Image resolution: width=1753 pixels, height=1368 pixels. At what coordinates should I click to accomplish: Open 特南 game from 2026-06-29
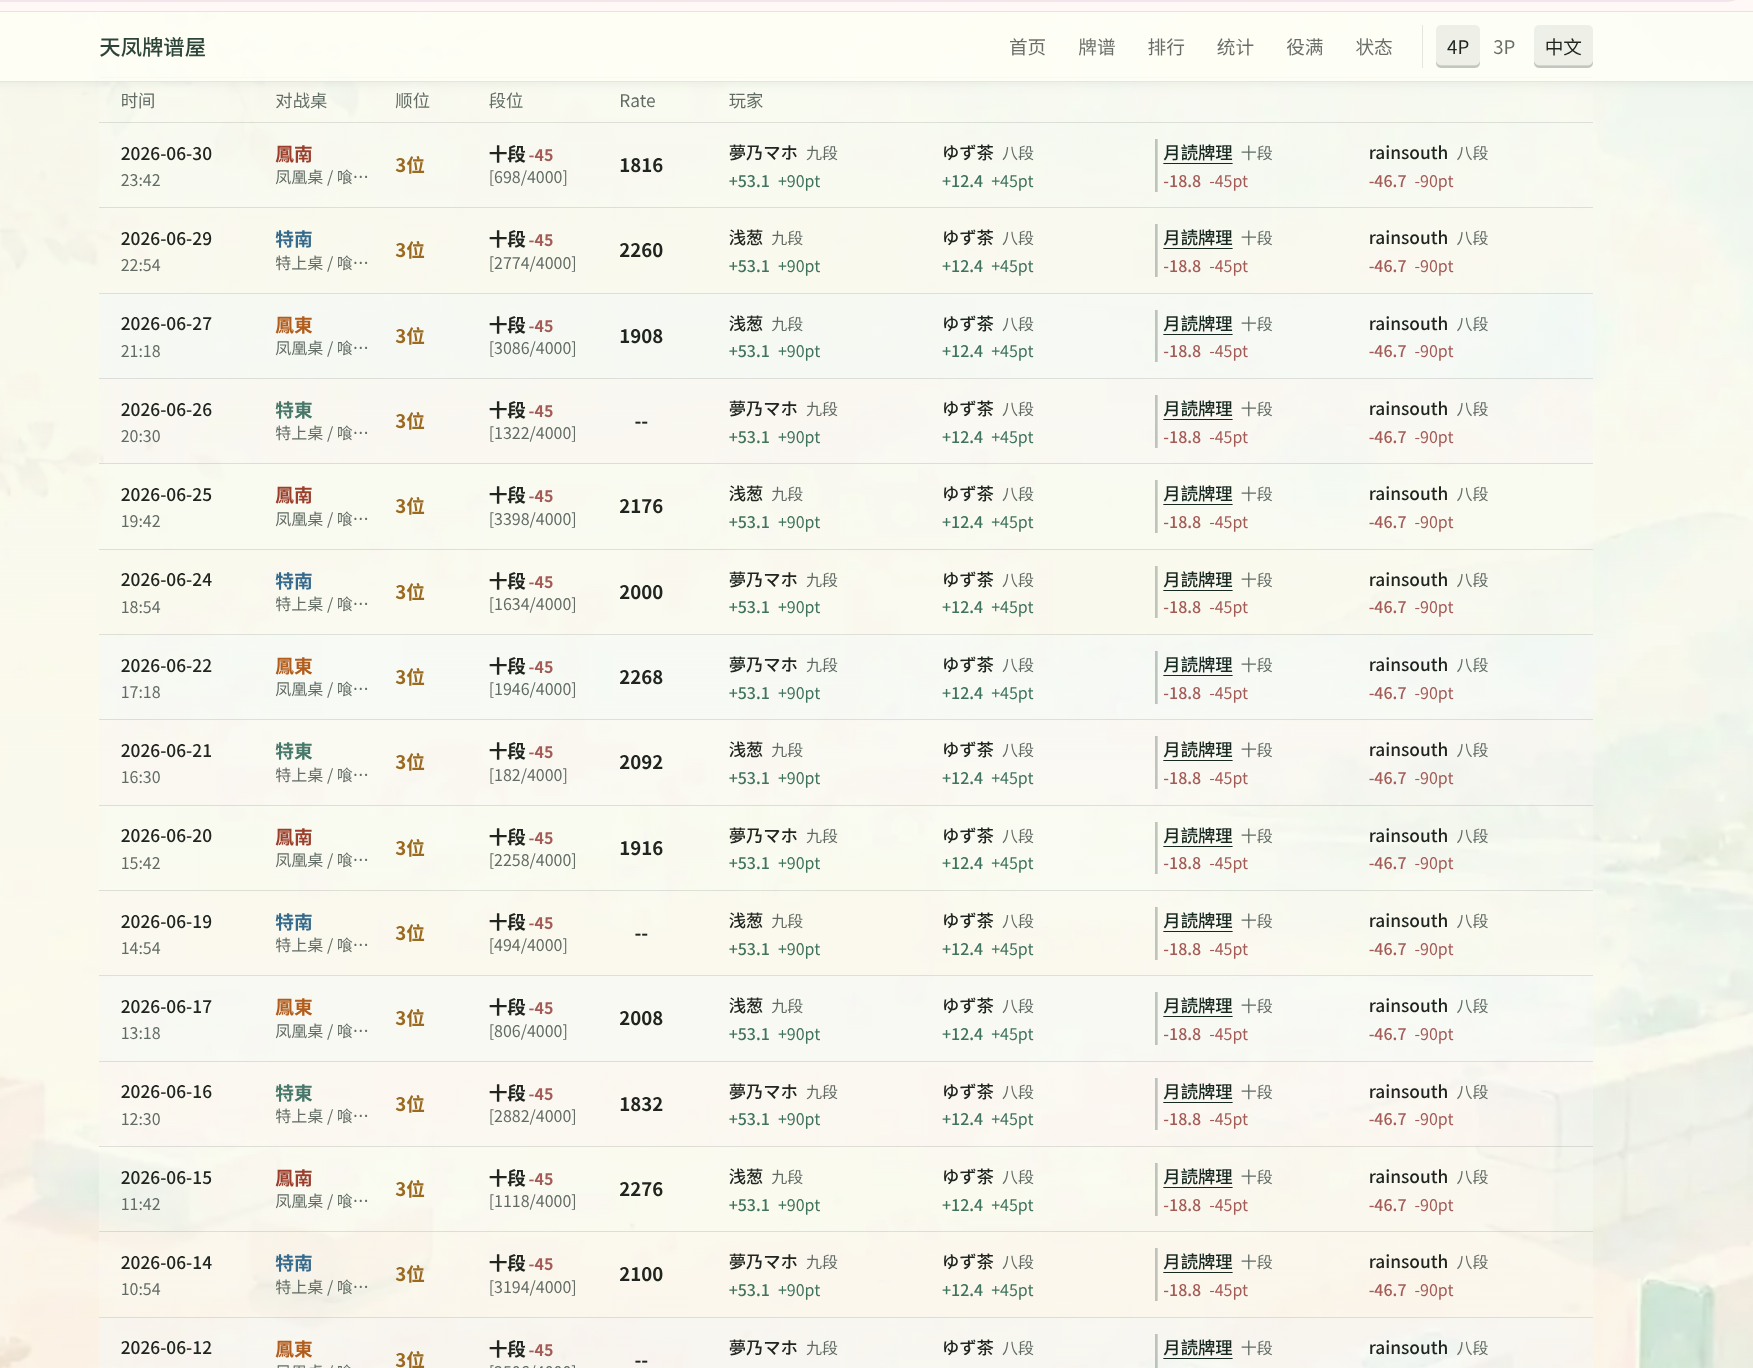click(294, 239)
